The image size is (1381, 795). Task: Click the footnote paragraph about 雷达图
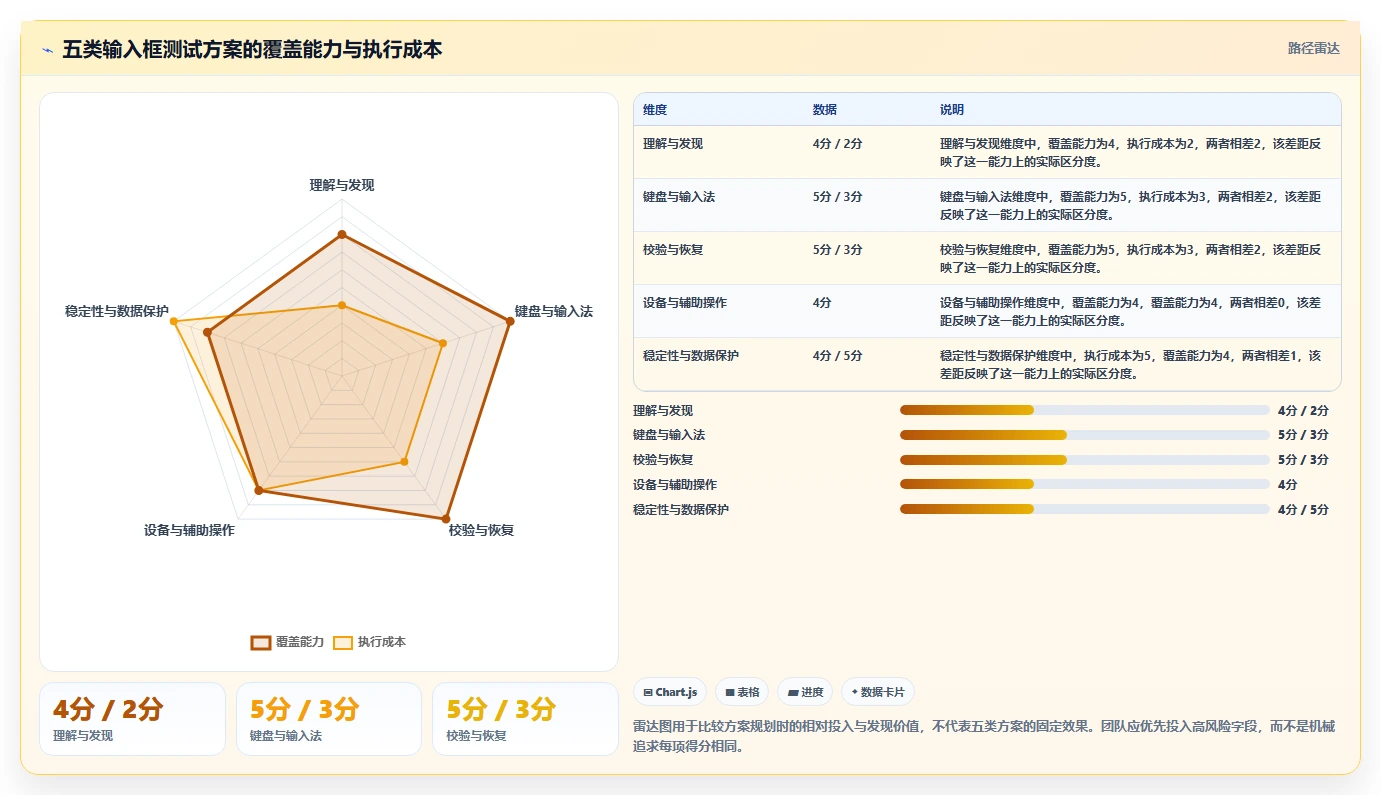tap(984, 736)
